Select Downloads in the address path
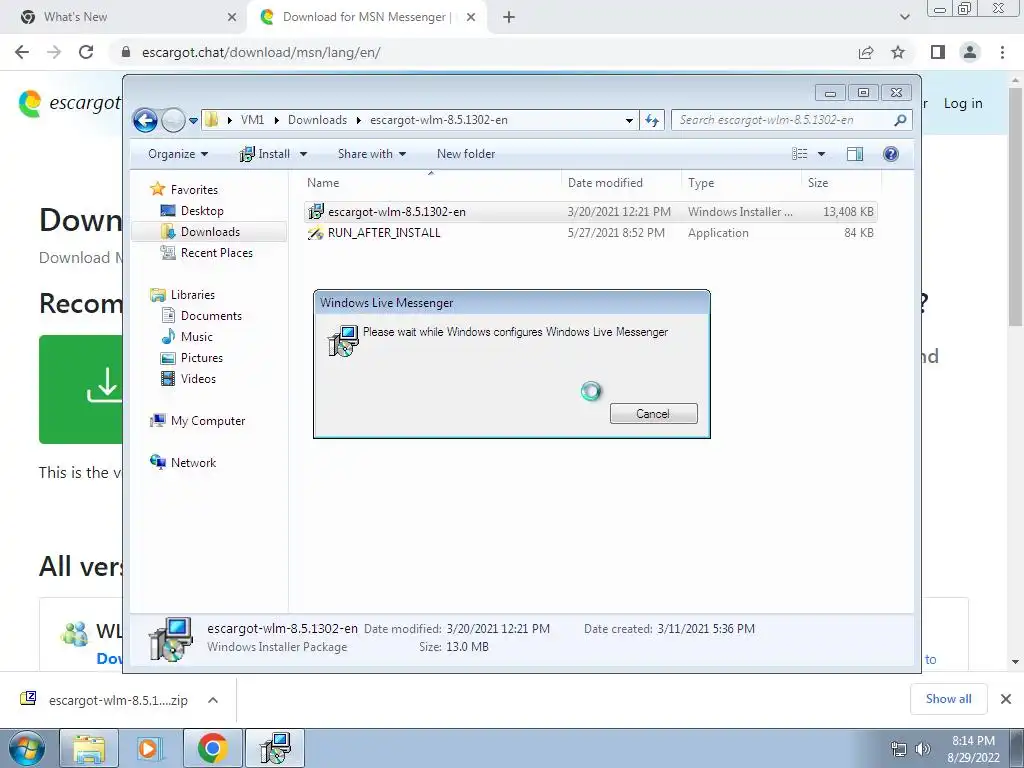This screenshot has height=768, width=1024. [x=317, y=120]
